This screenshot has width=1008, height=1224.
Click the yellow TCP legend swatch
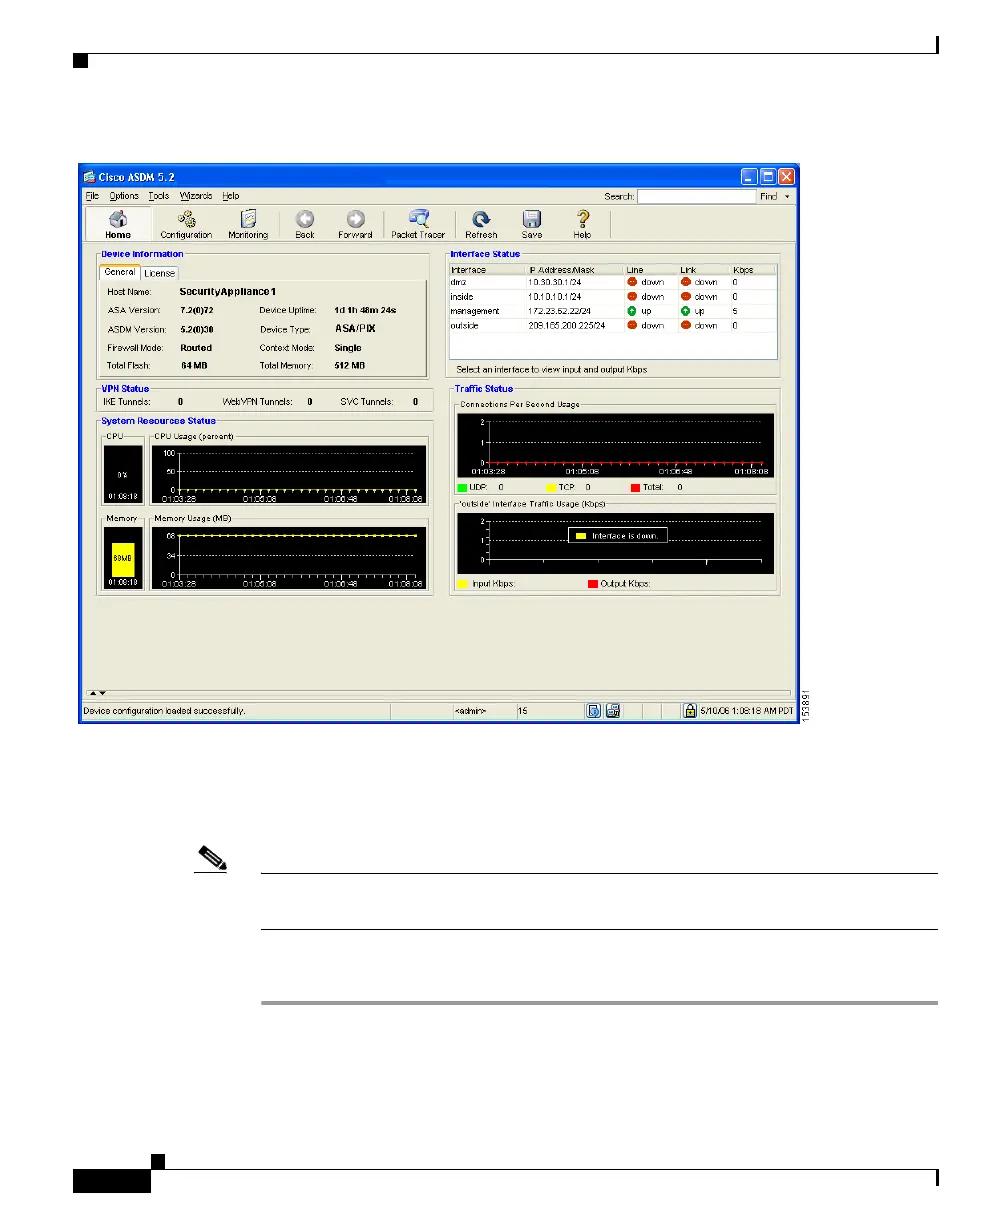[x=551, y=488]
